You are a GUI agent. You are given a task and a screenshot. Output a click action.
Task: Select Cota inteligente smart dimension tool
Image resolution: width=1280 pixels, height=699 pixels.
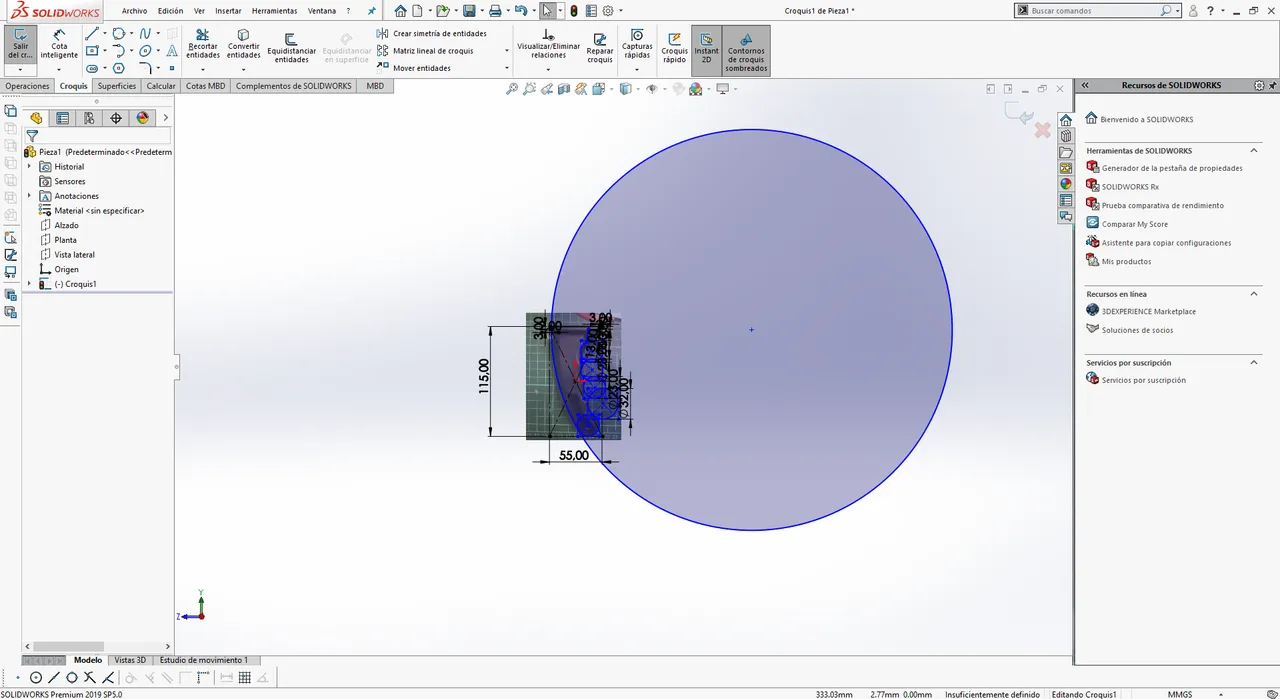point(59,44)
